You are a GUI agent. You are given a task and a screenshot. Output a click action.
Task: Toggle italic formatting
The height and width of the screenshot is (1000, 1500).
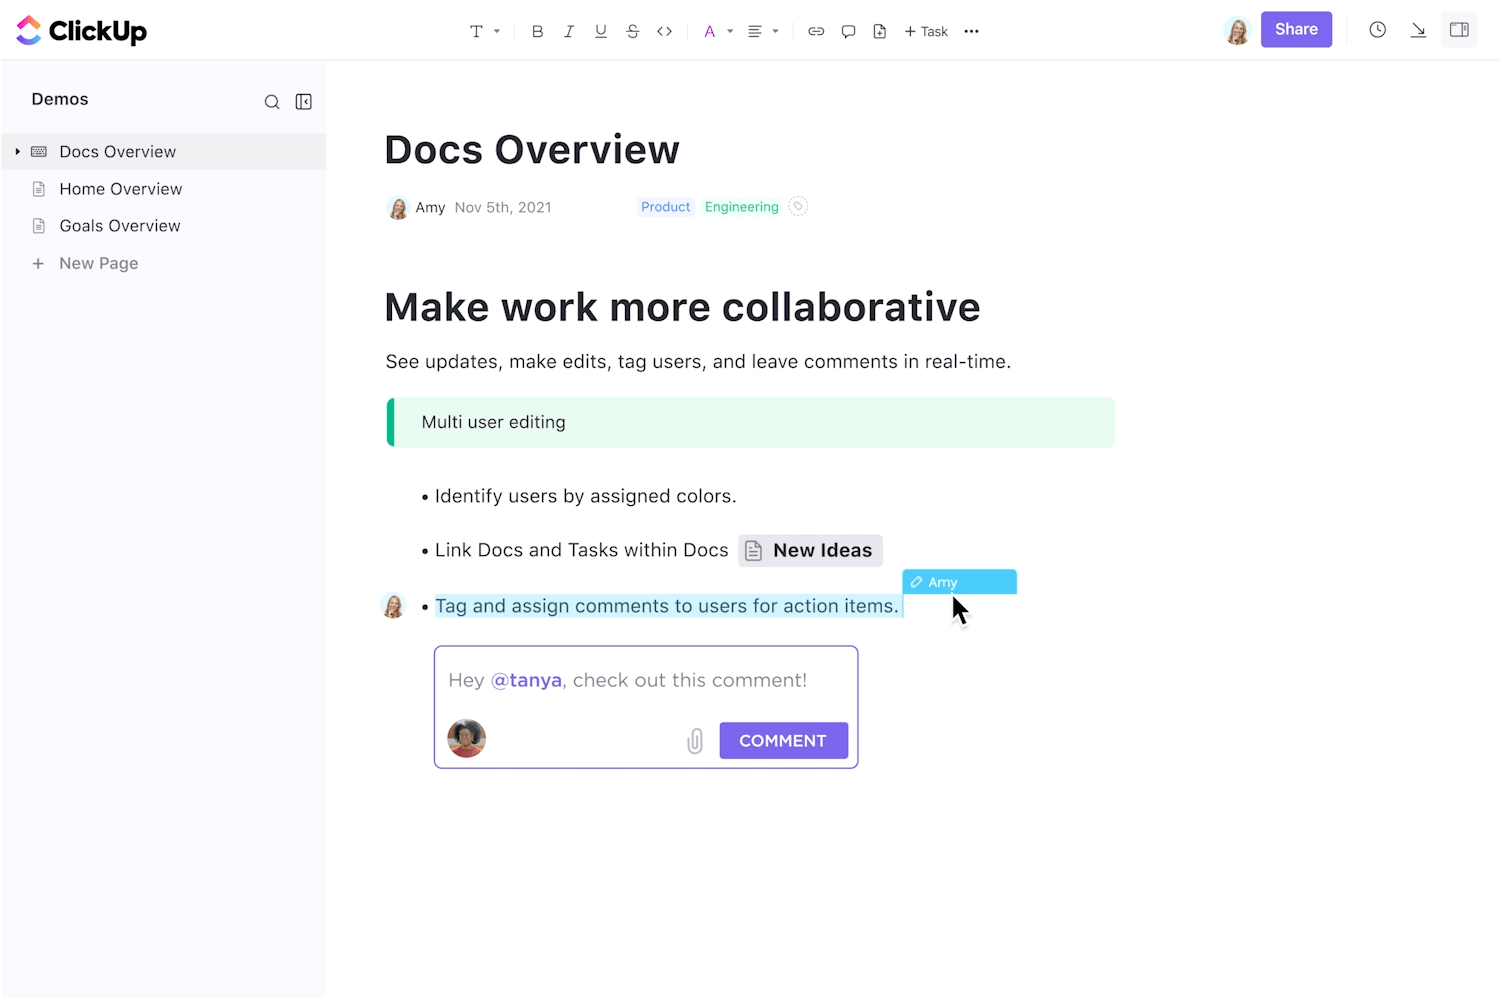pos(569,31)
